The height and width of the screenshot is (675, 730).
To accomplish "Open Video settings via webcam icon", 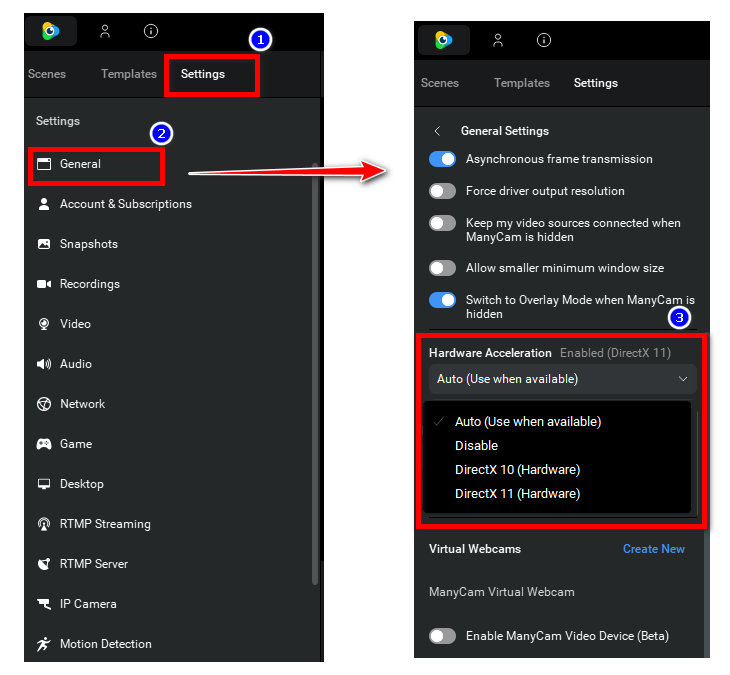I will click(44, 324).
